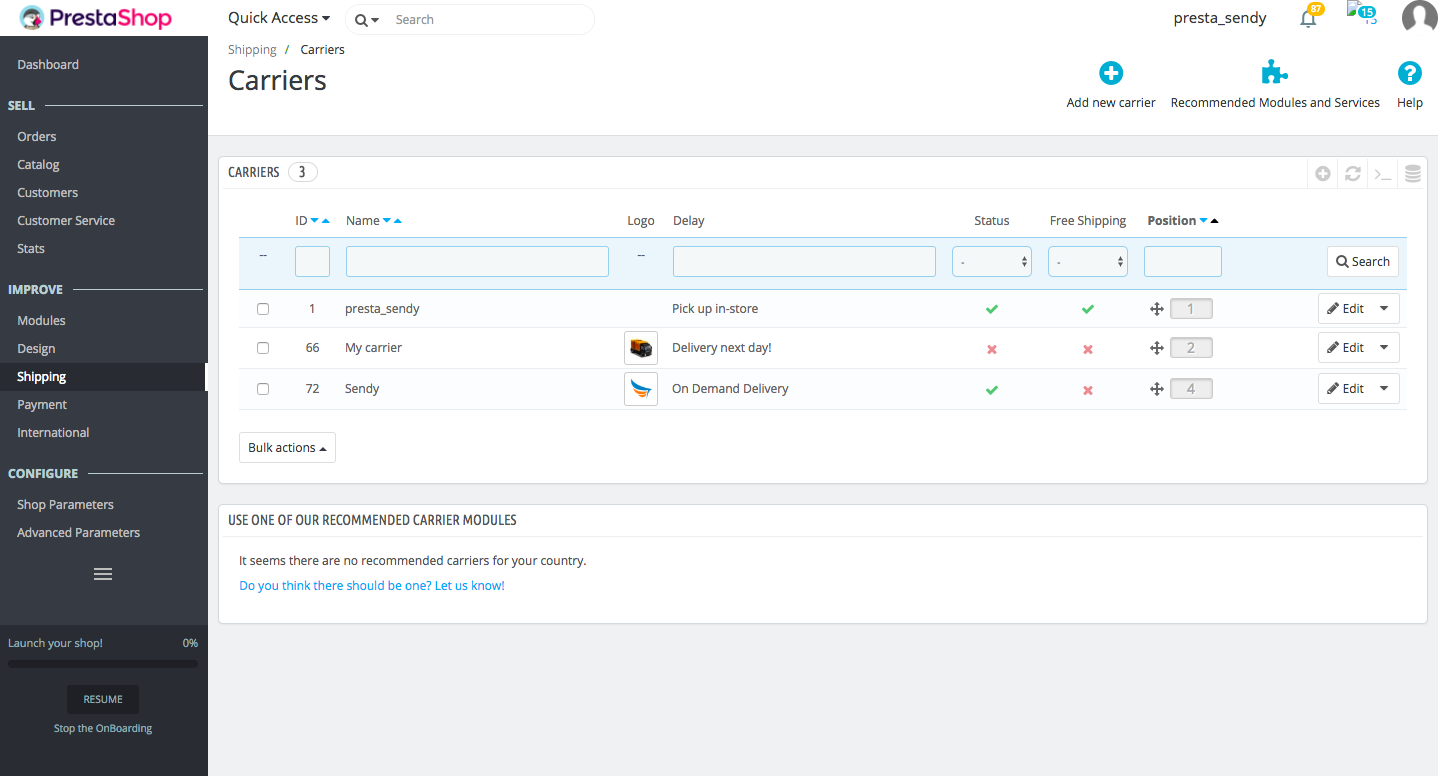1438x776 pixels.
Task: Open Modules in the sidebar
Action: [41, 321]
